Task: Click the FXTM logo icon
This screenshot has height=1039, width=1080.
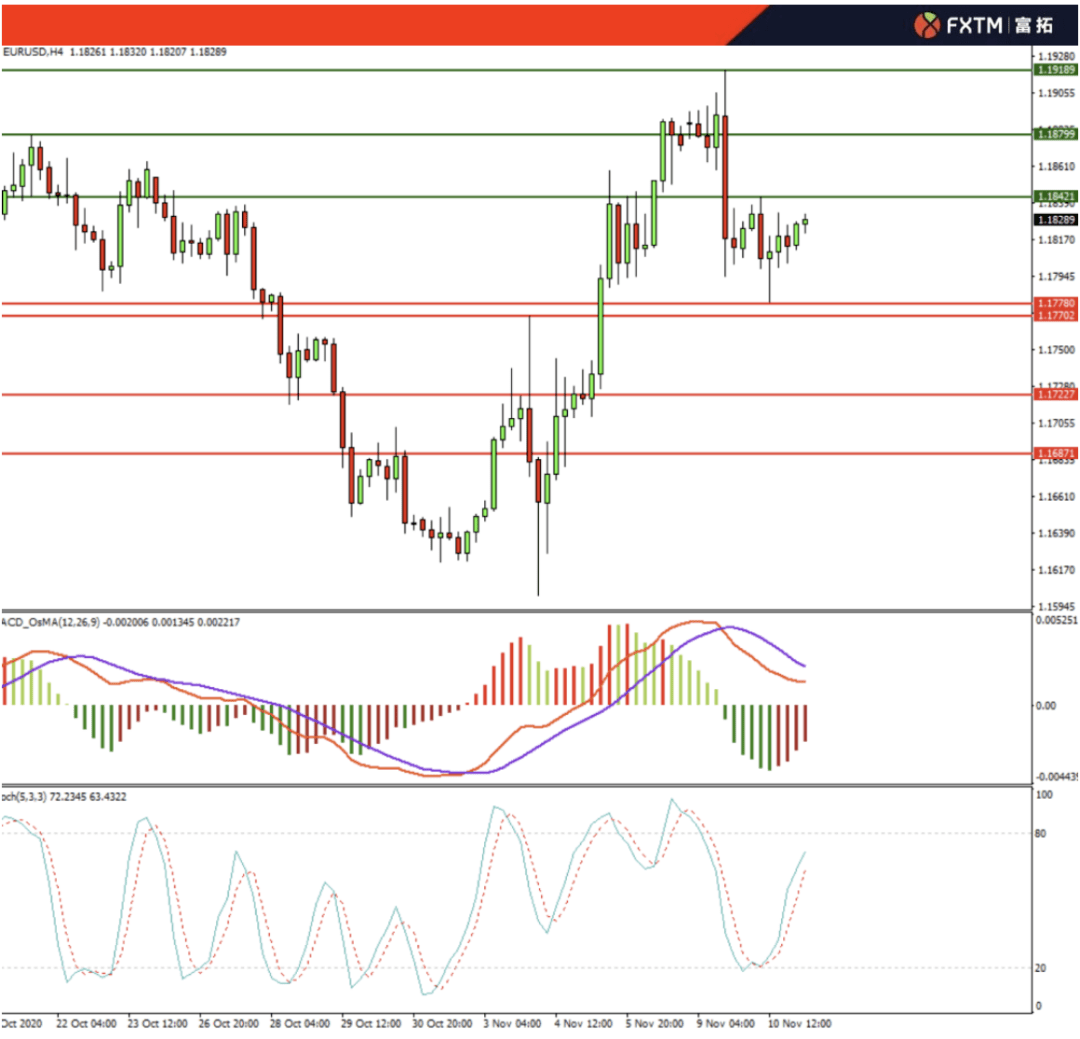Action: (x=929, y=26)
